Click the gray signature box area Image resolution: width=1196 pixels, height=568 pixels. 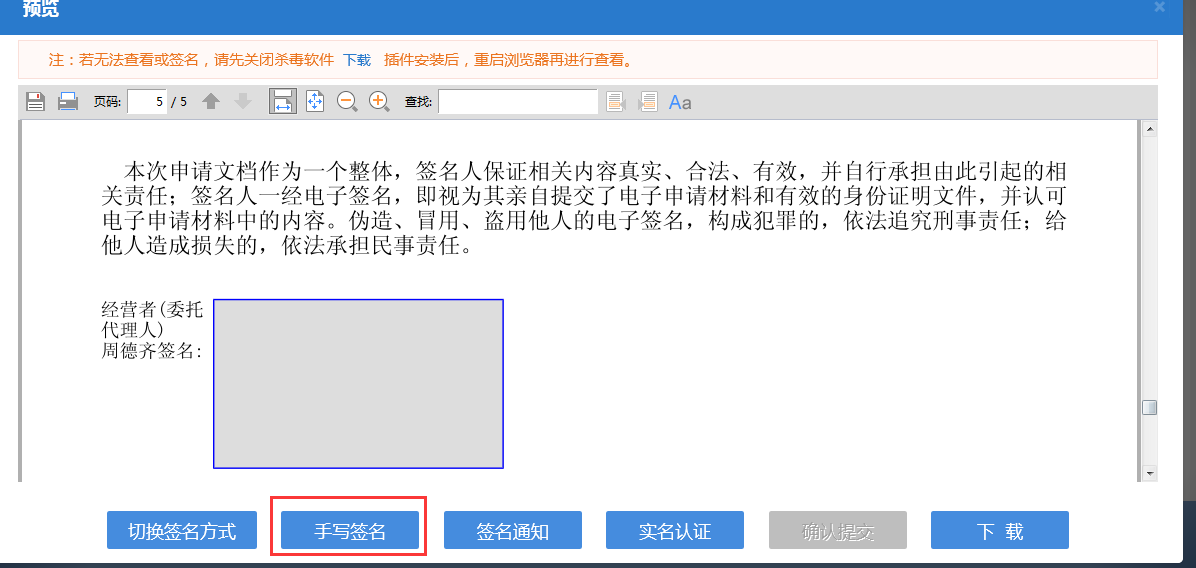[x=358, y=383]
